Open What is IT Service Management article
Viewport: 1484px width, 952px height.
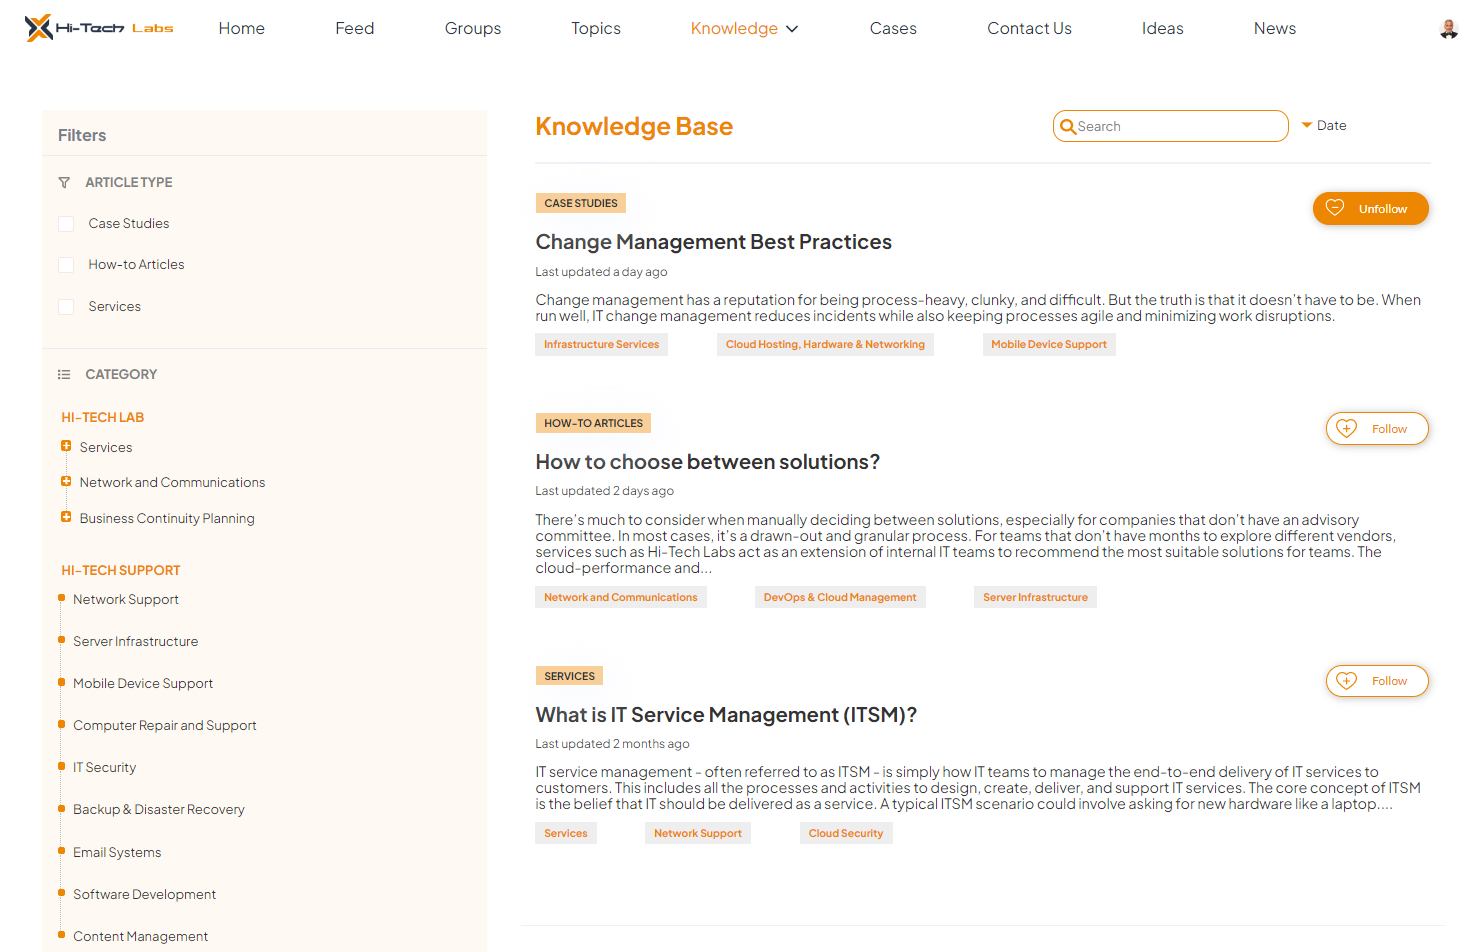click(x=726, y=715)
